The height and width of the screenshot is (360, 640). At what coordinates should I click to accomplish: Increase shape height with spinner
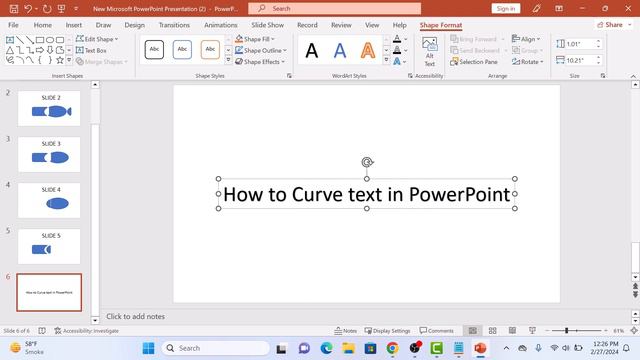[598, 41]
